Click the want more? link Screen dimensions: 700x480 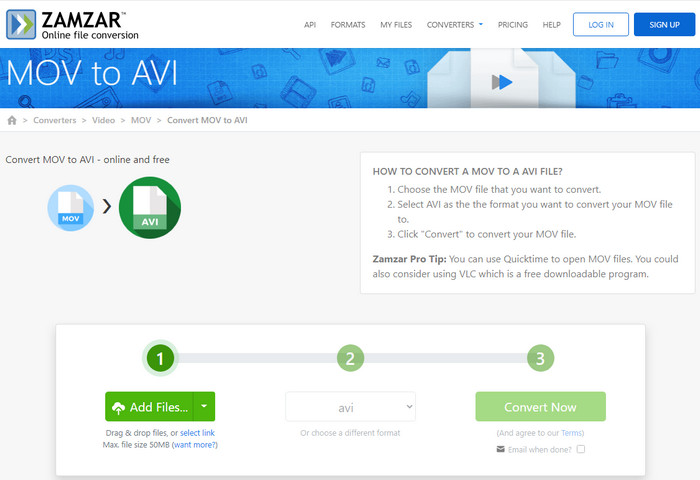click(x=195, y=445)
